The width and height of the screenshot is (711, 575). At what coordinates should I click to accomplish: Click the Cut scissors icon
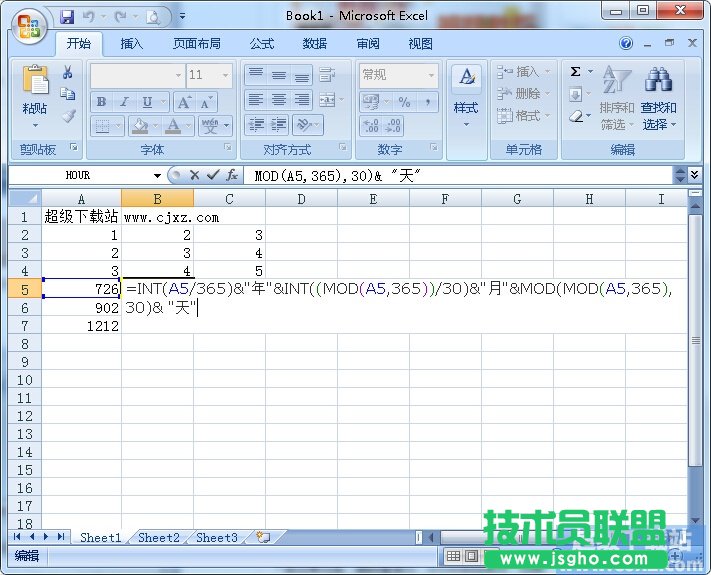[68, 72]
